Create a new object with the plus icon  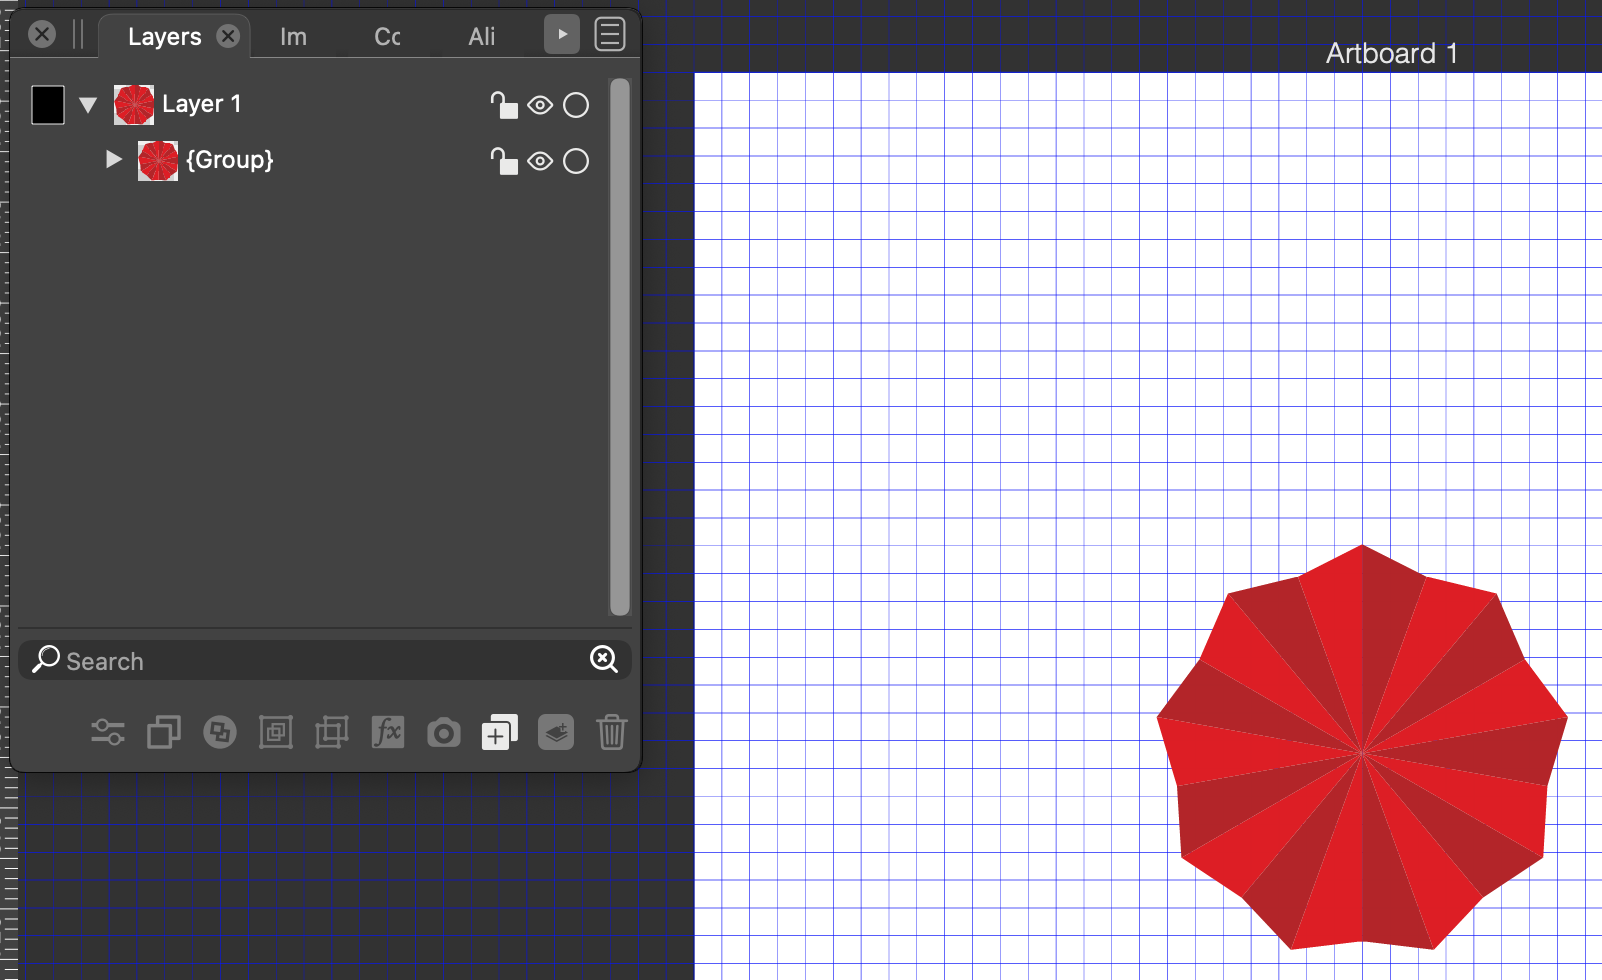499,733
